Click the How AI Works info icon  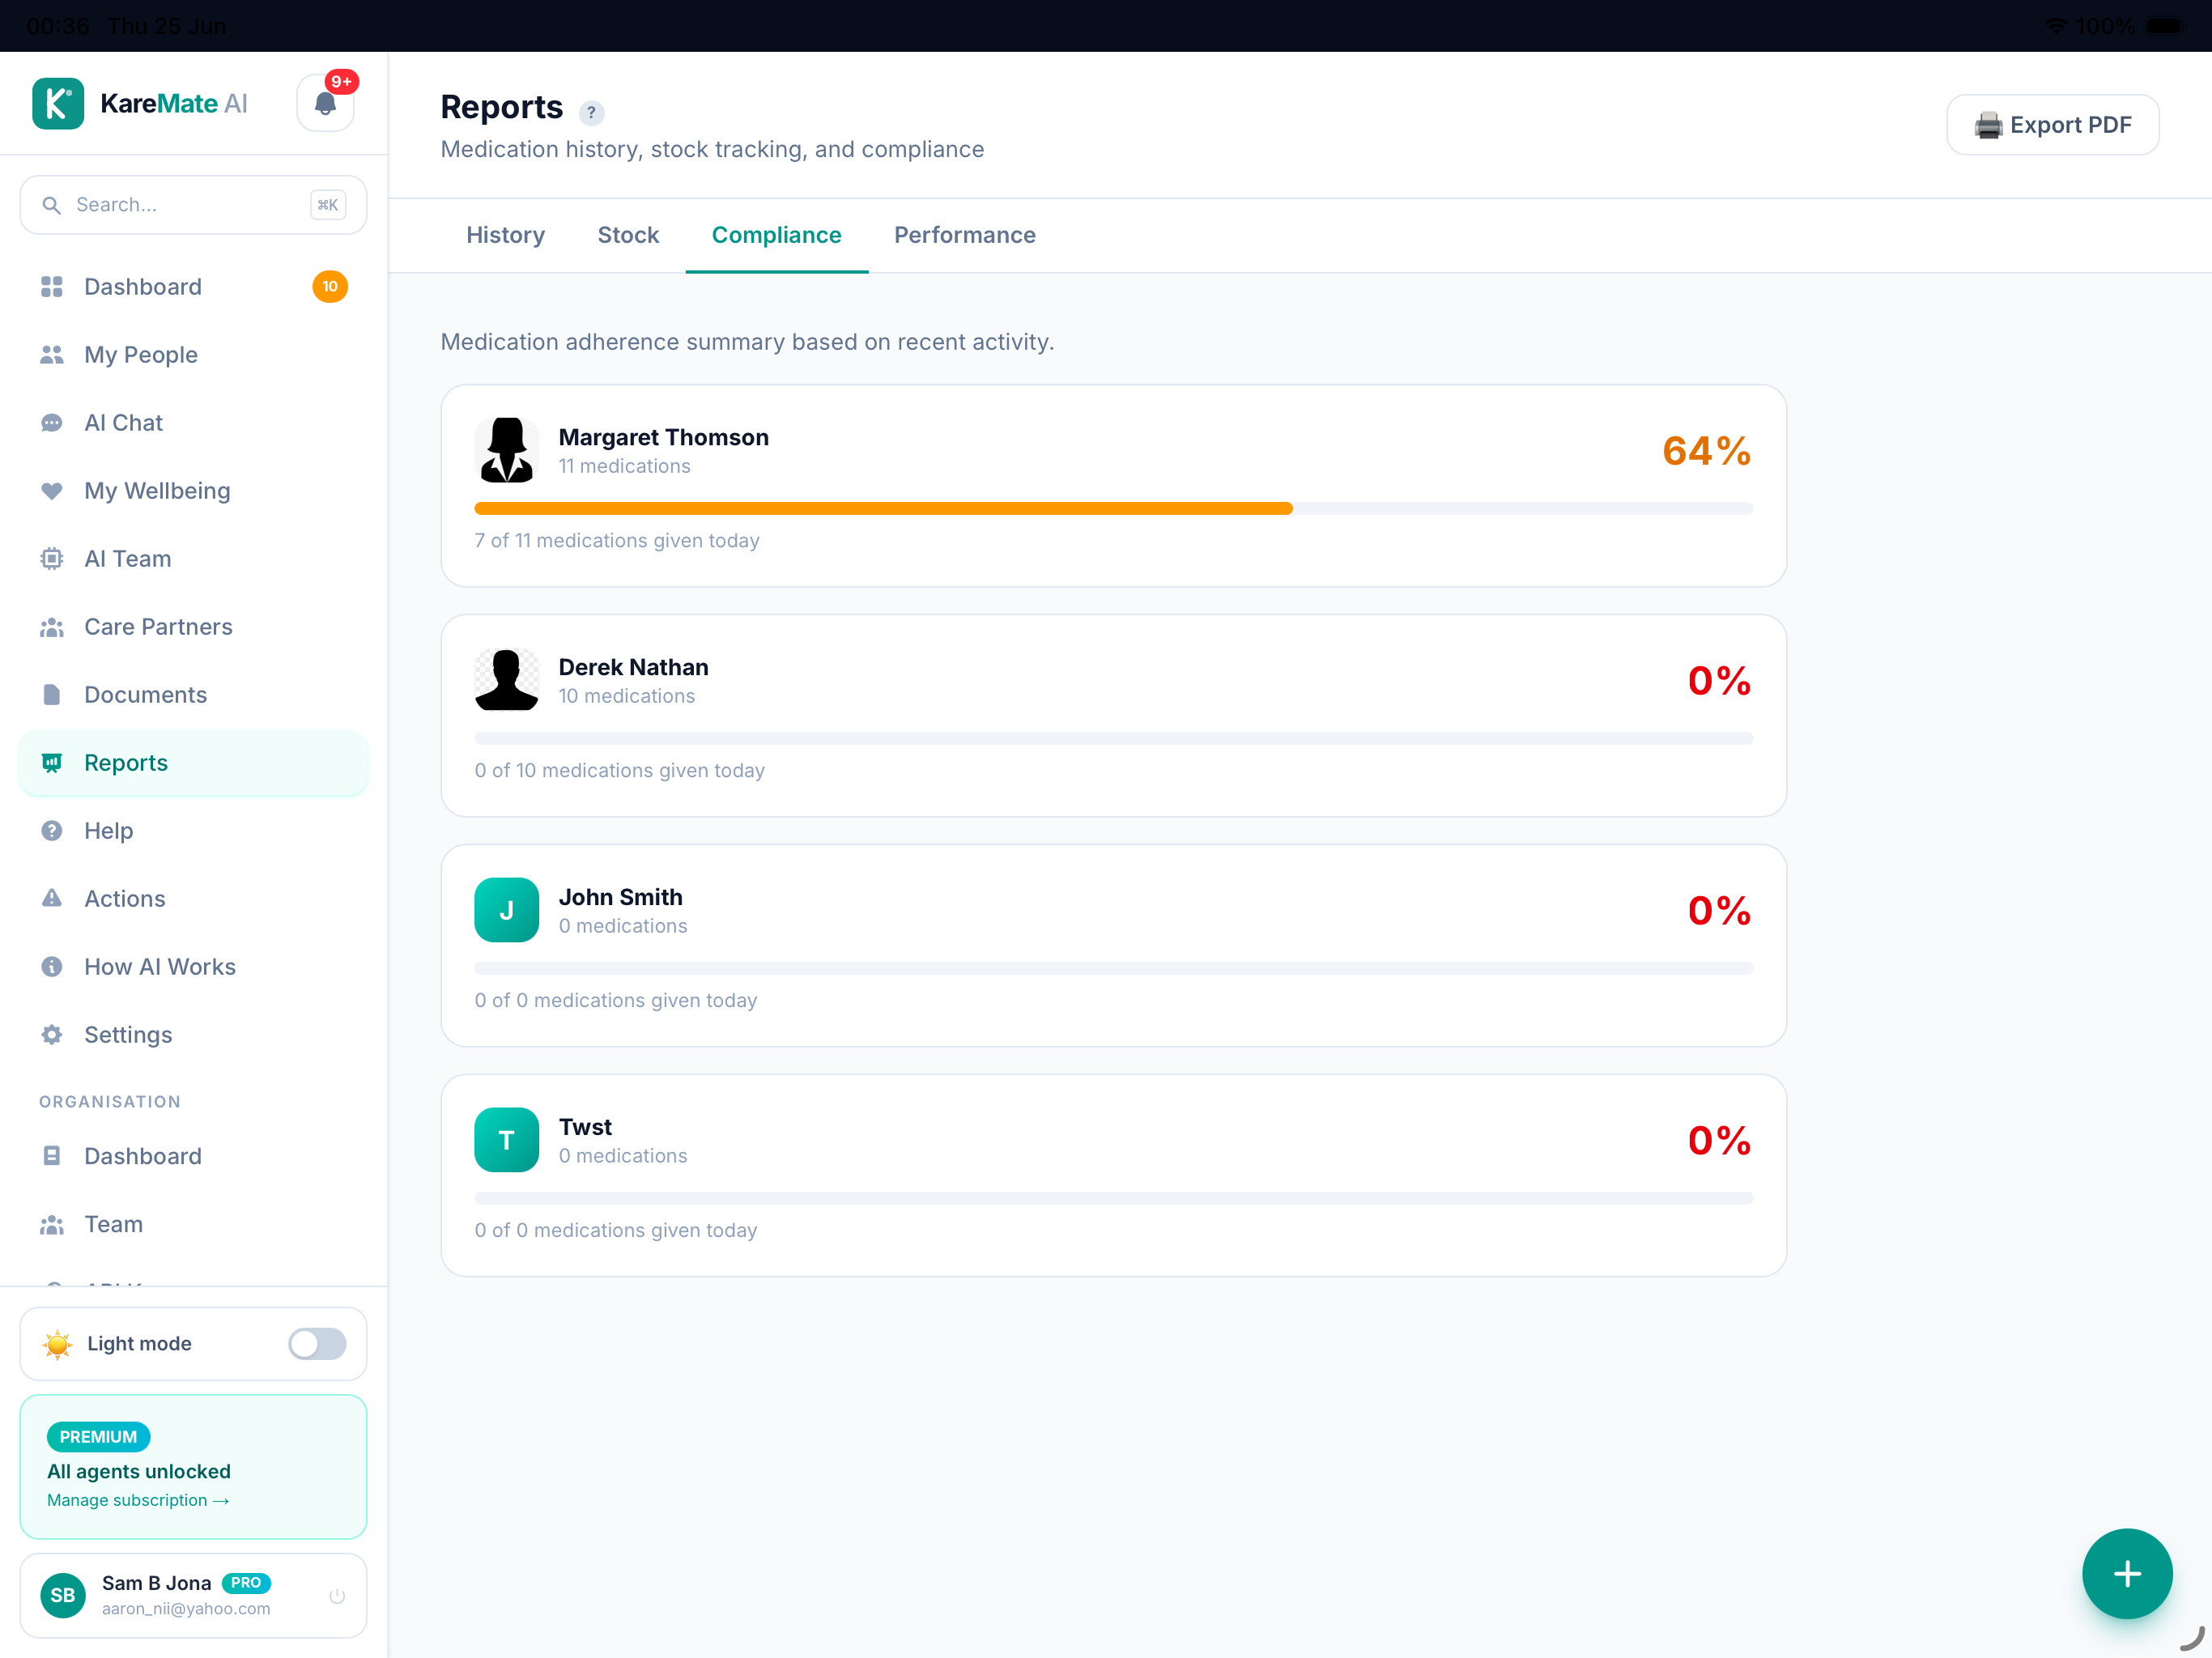coord(52,967)
